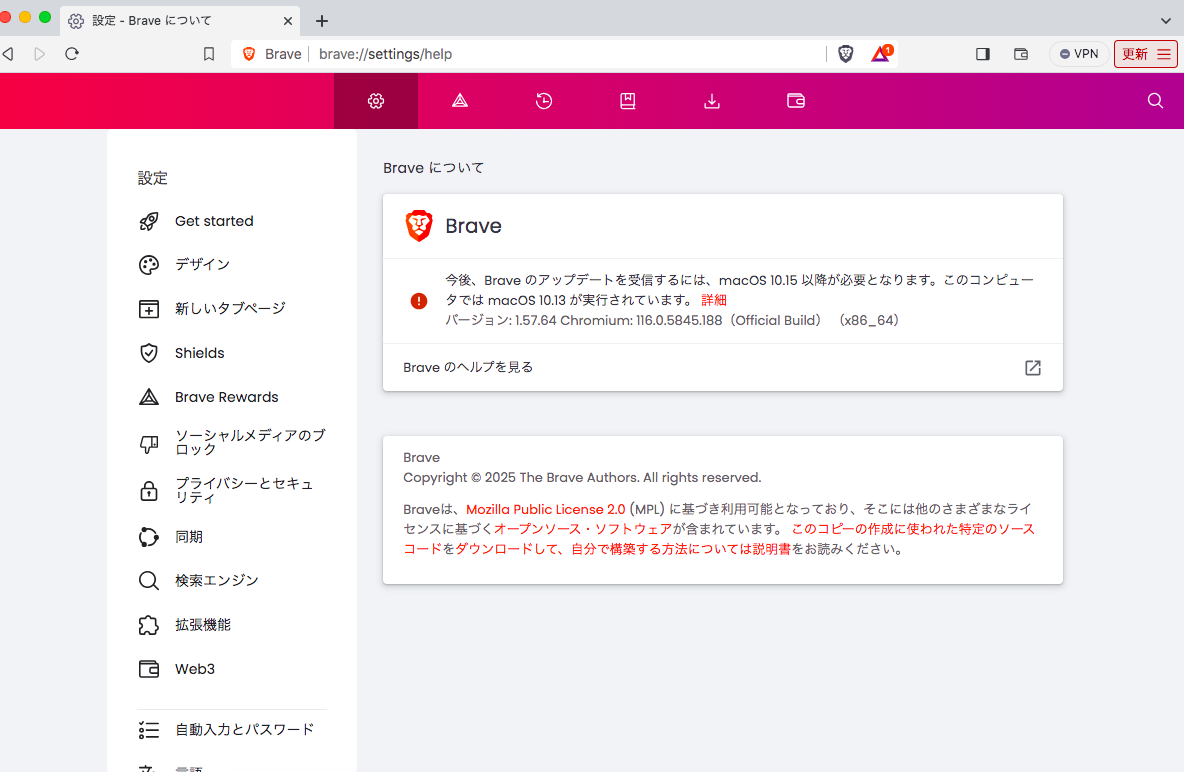Click the external link icon beside Brave help

click(1032, 368)
